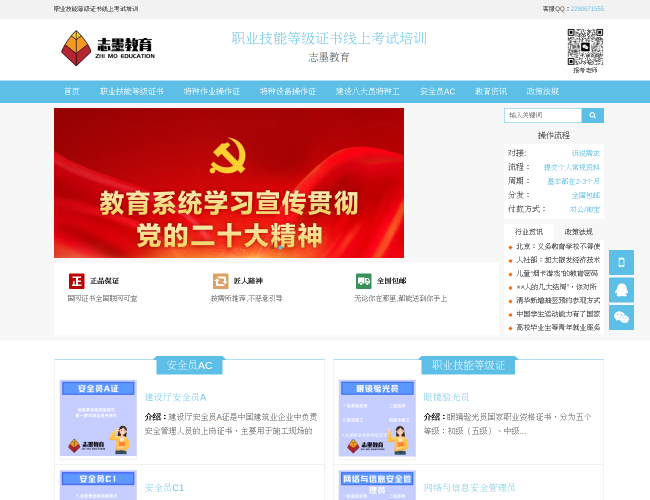The height and width of the screenshot is (500, 650).
Task: Click the 眼镜验光员 course thumbnail
Action: [x=377, y=418]
